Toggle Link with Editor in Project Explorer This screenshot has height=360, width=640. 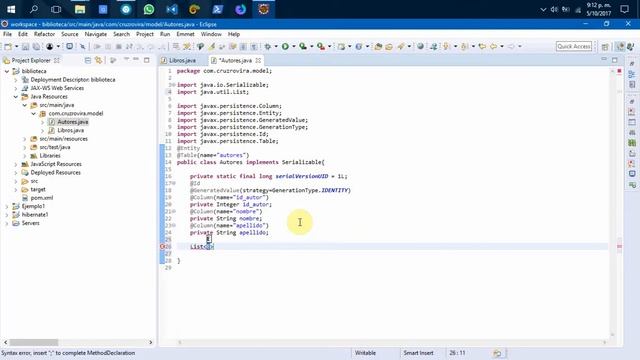[x=98, y=60]
